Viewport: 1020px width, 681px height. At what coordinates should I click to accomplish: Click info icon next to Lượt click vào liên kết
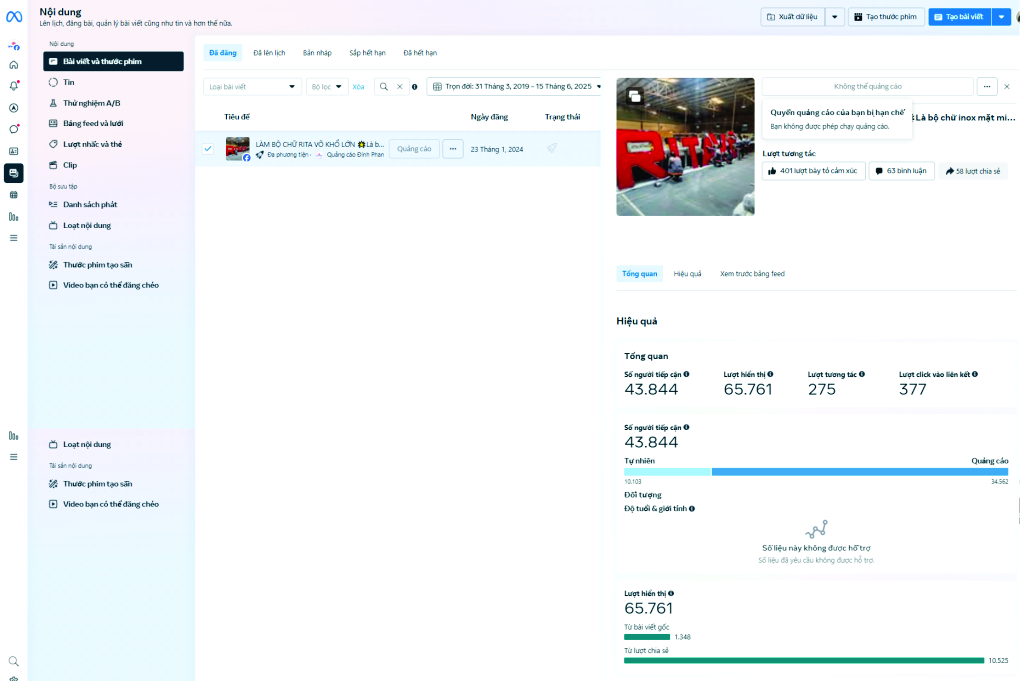pos(974,374)
